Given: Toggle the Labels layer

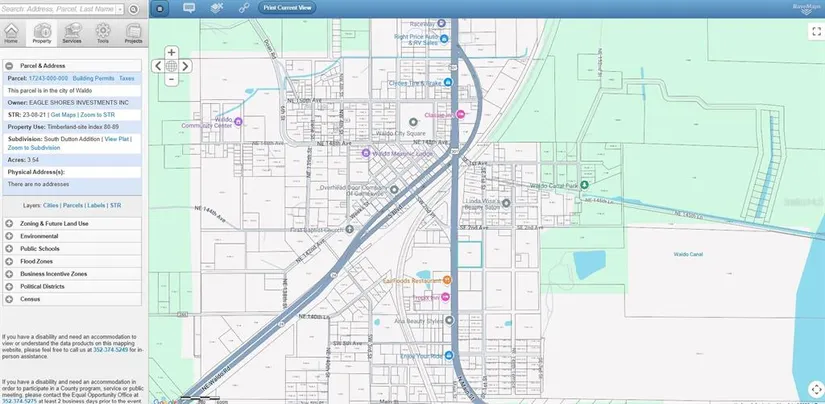Looking at the screenshot, I should tap(98, 204).
